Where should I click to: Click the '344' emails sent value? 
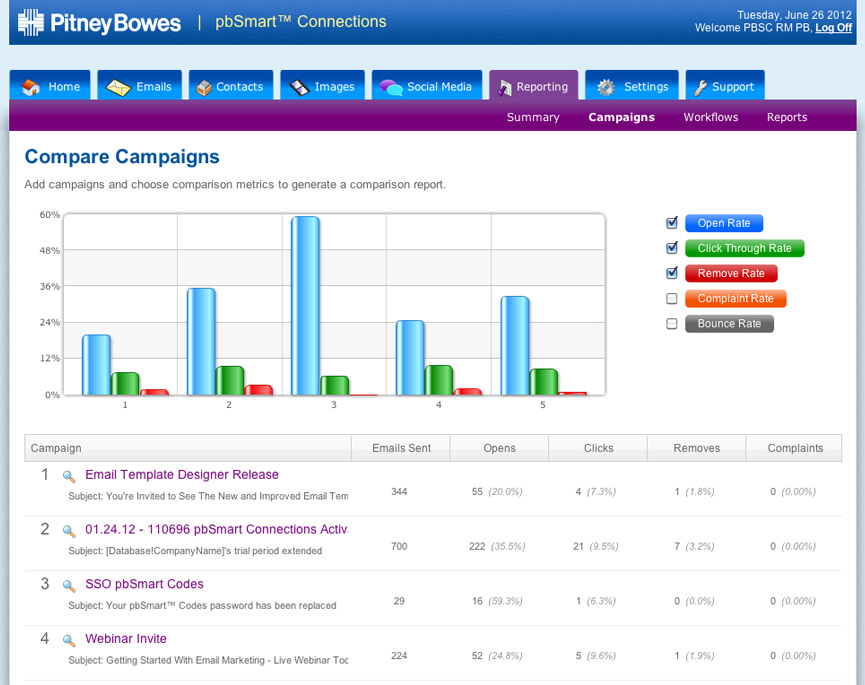click(x=399, y=491)
